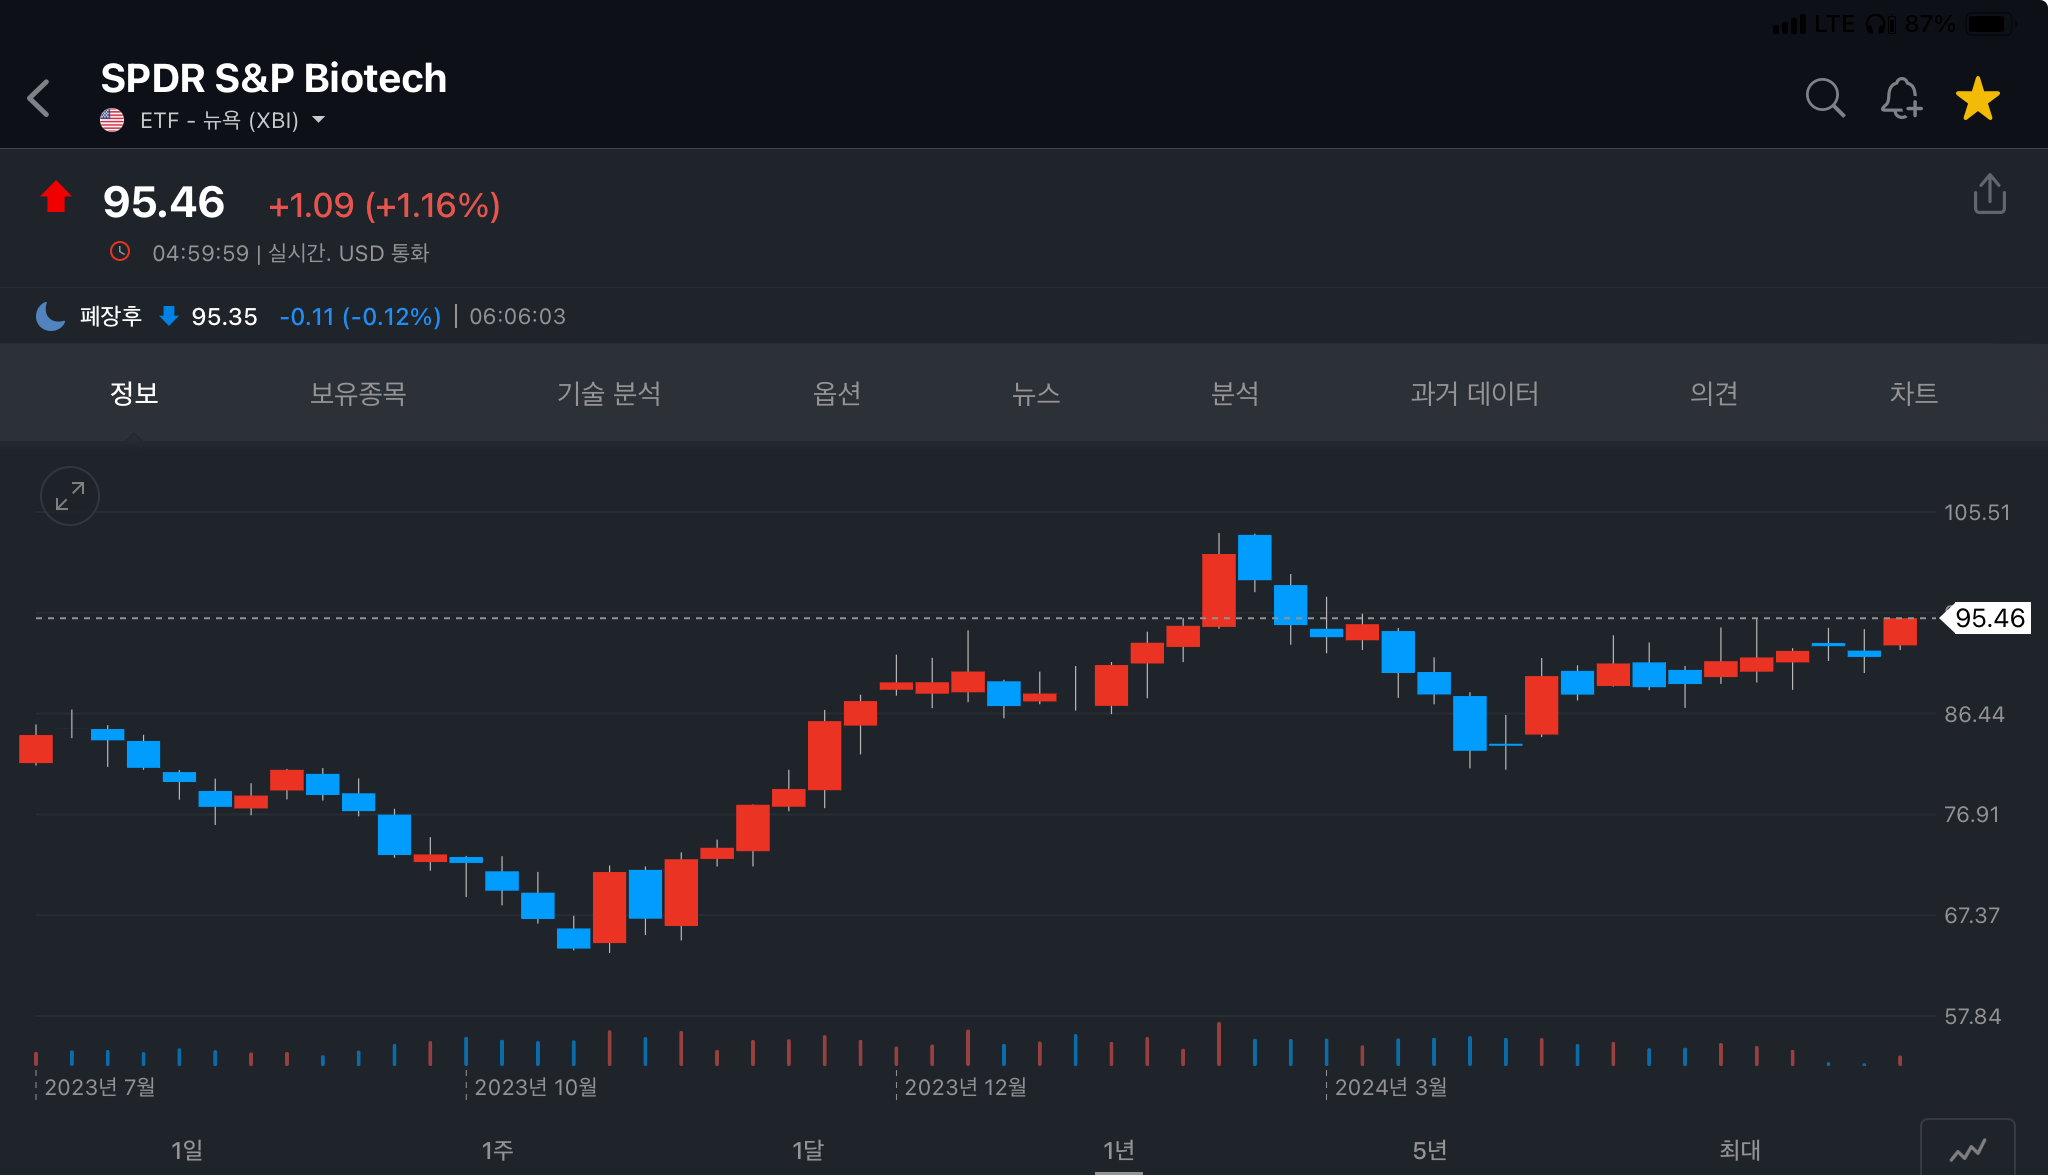
Task: Tap the +1.09 (+1.16%) change value
Action: click(385, 205)
